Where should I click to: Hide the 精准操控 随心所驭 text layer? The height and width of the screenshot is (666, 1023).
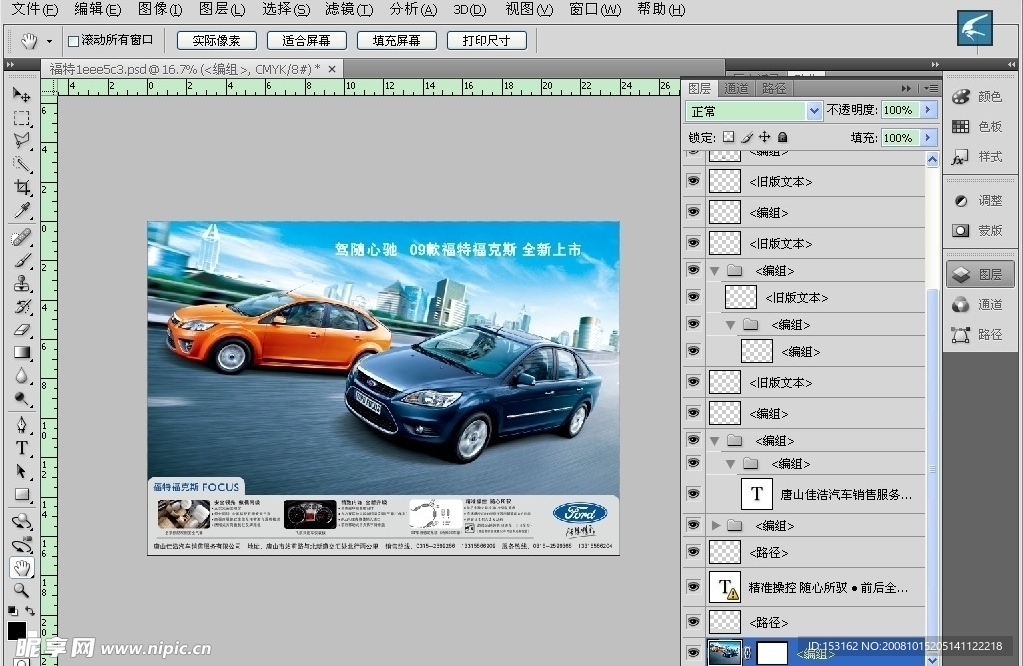click(694, 587)
